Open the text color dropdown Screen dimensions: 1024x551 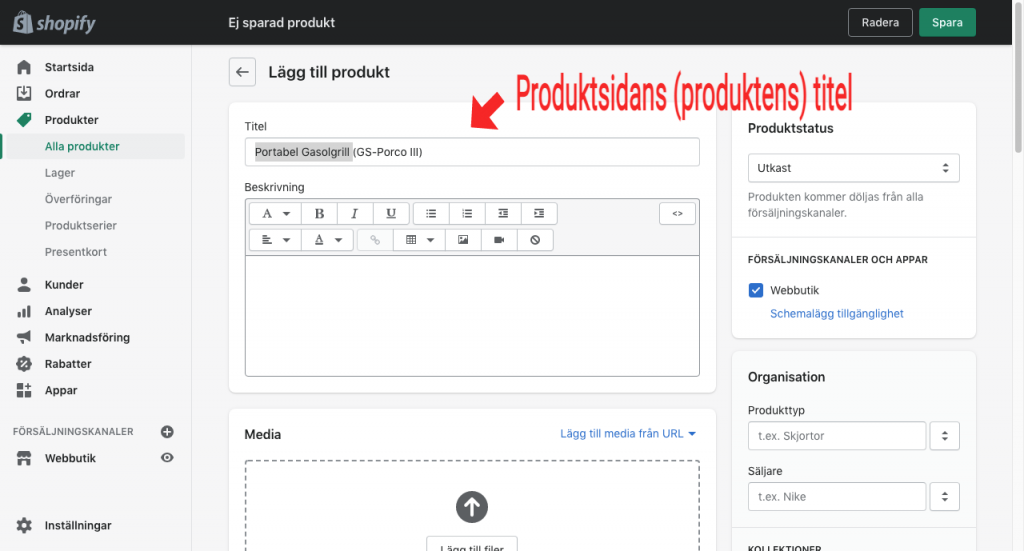pos(328,240)
